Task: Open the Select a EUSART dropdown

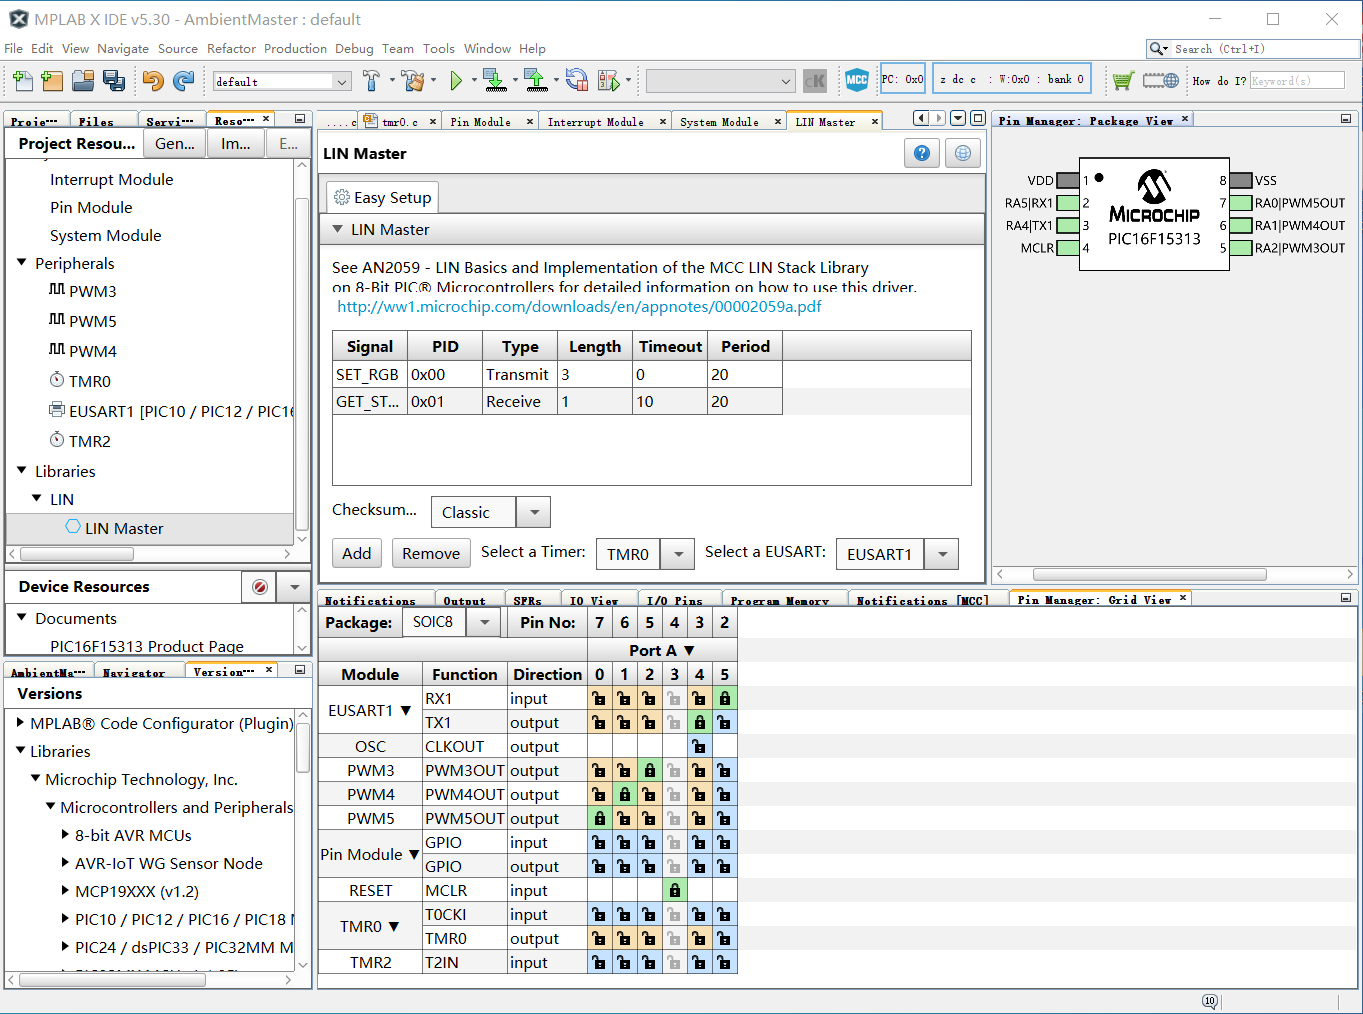Action: click(942, 554)
